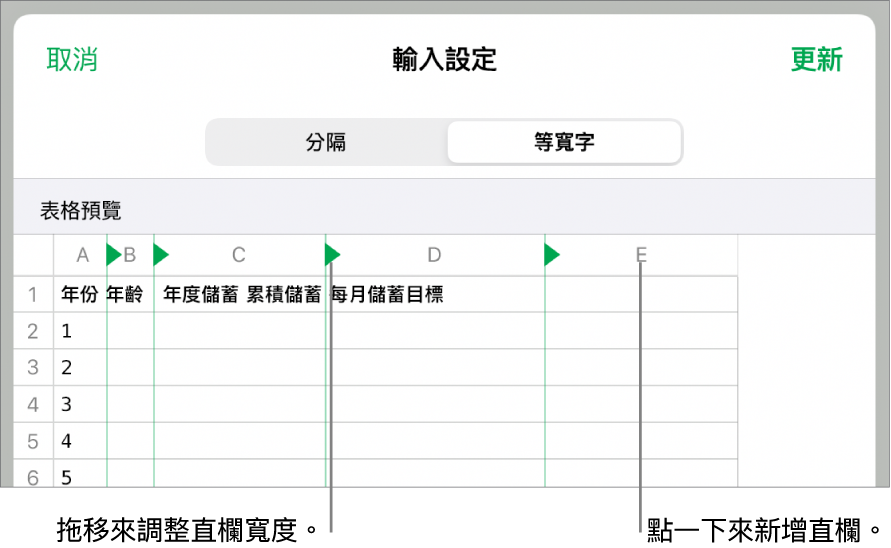Image resolution: width=891 pixels, height=548 pixels.
Task: Select row header 2
Action: coord(33,331)
